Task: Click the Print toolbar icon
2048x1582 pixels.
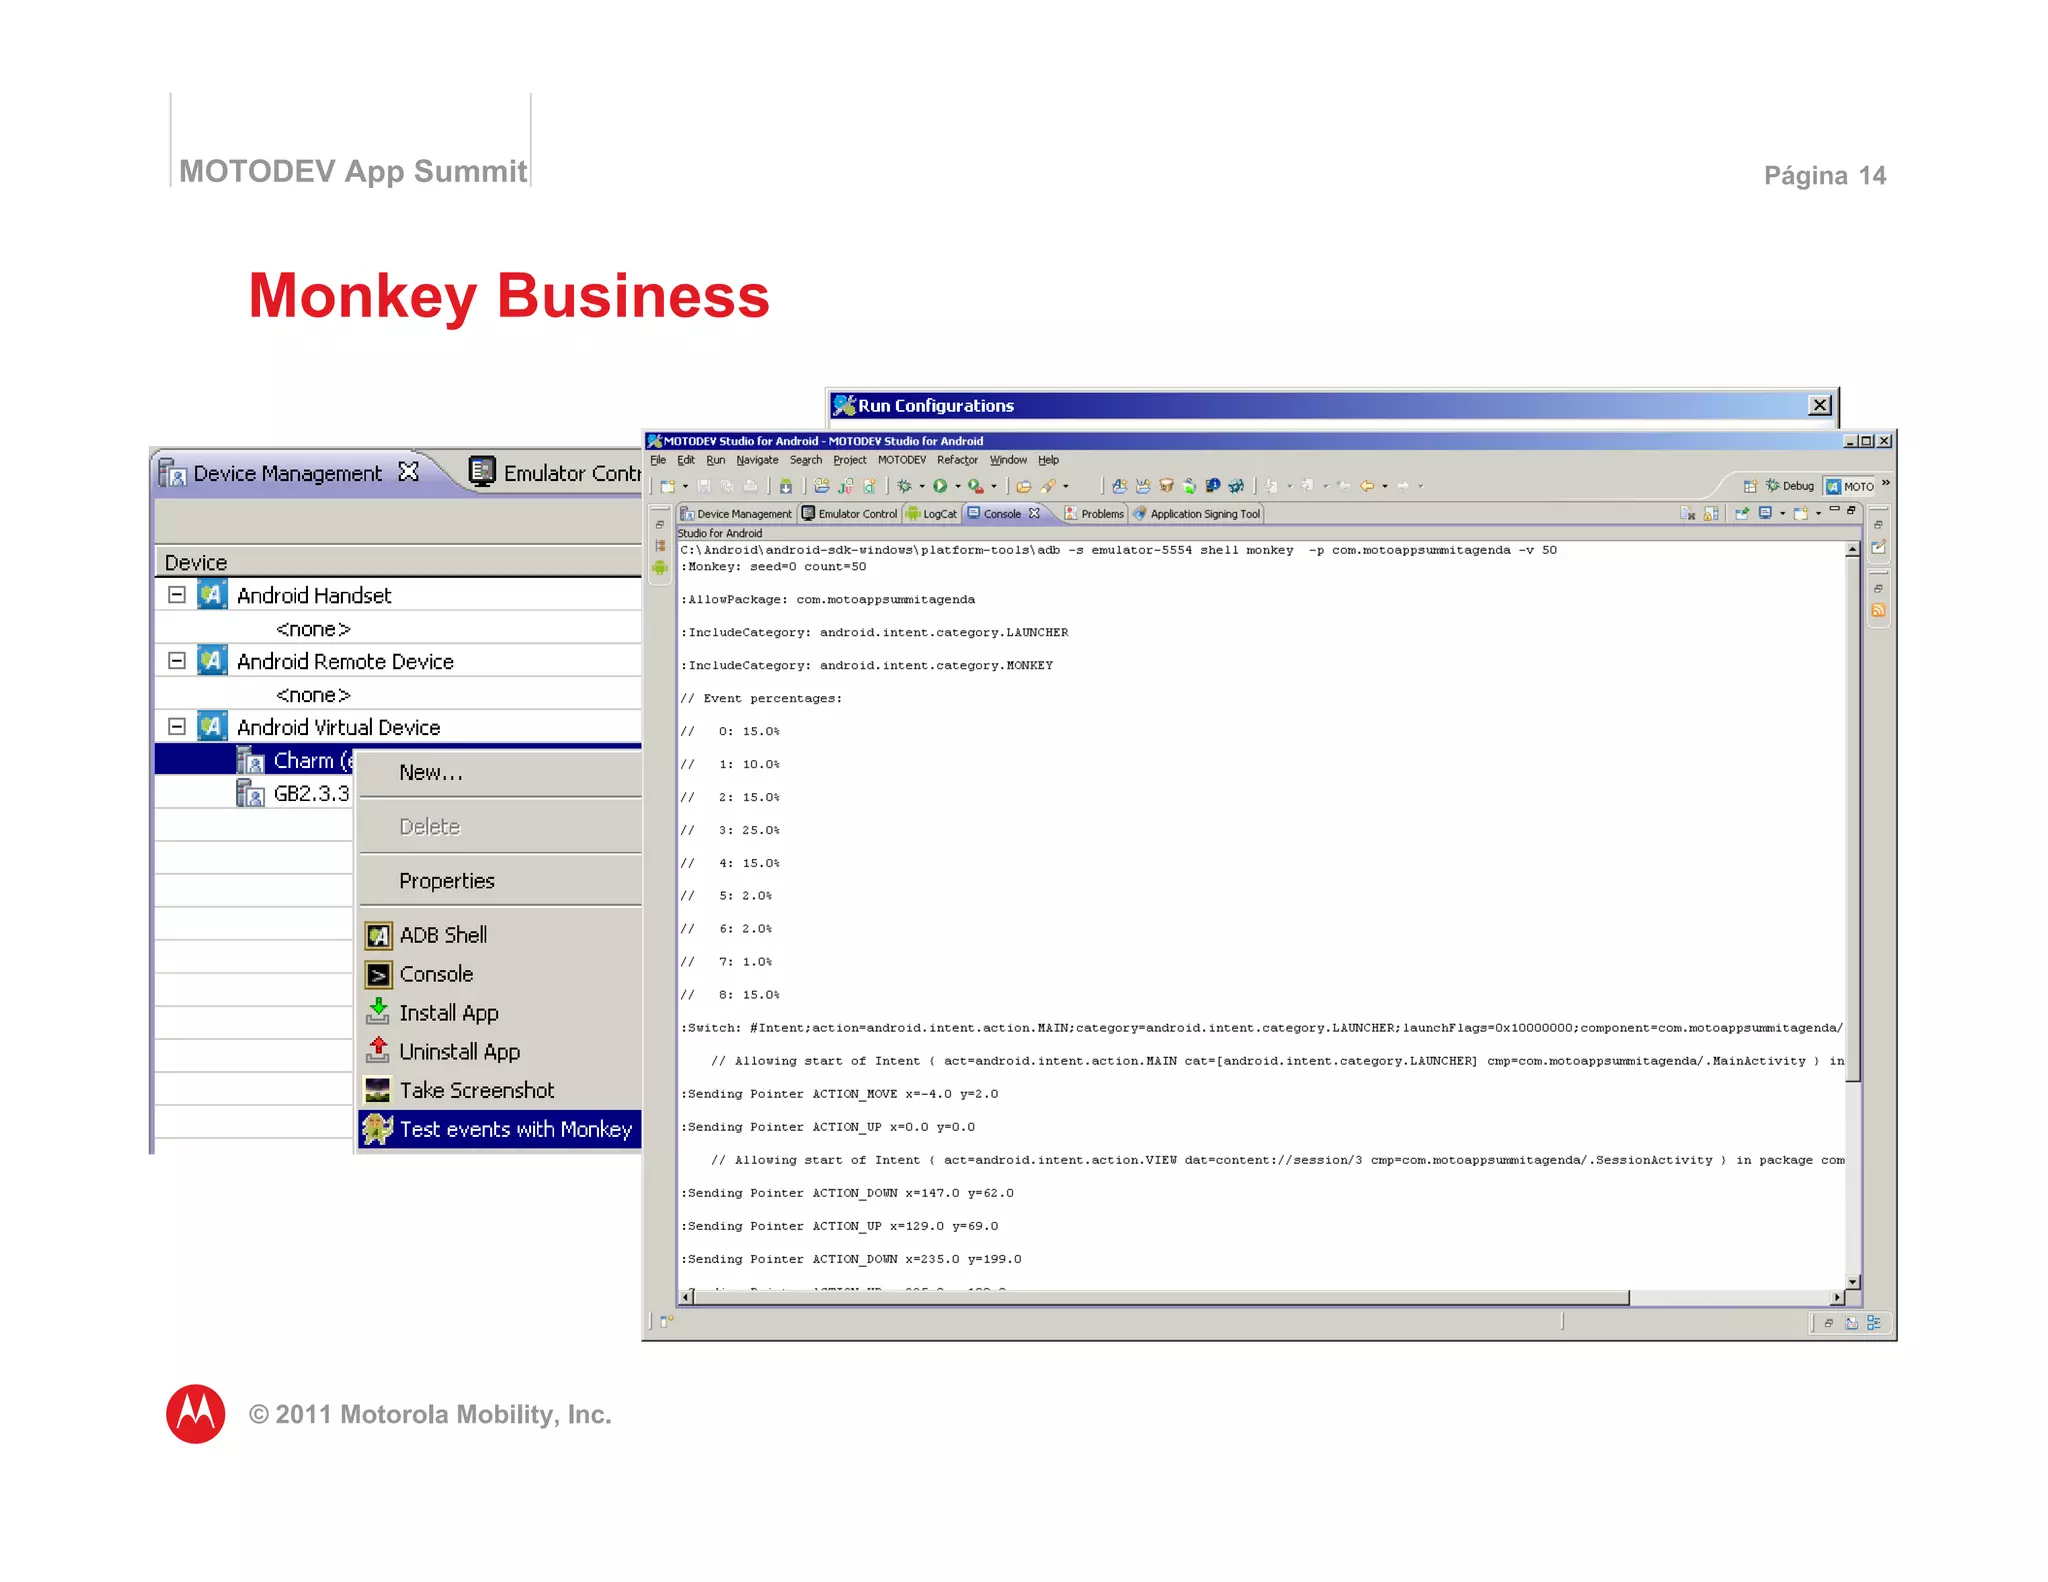Action: (x=750, y=486)
